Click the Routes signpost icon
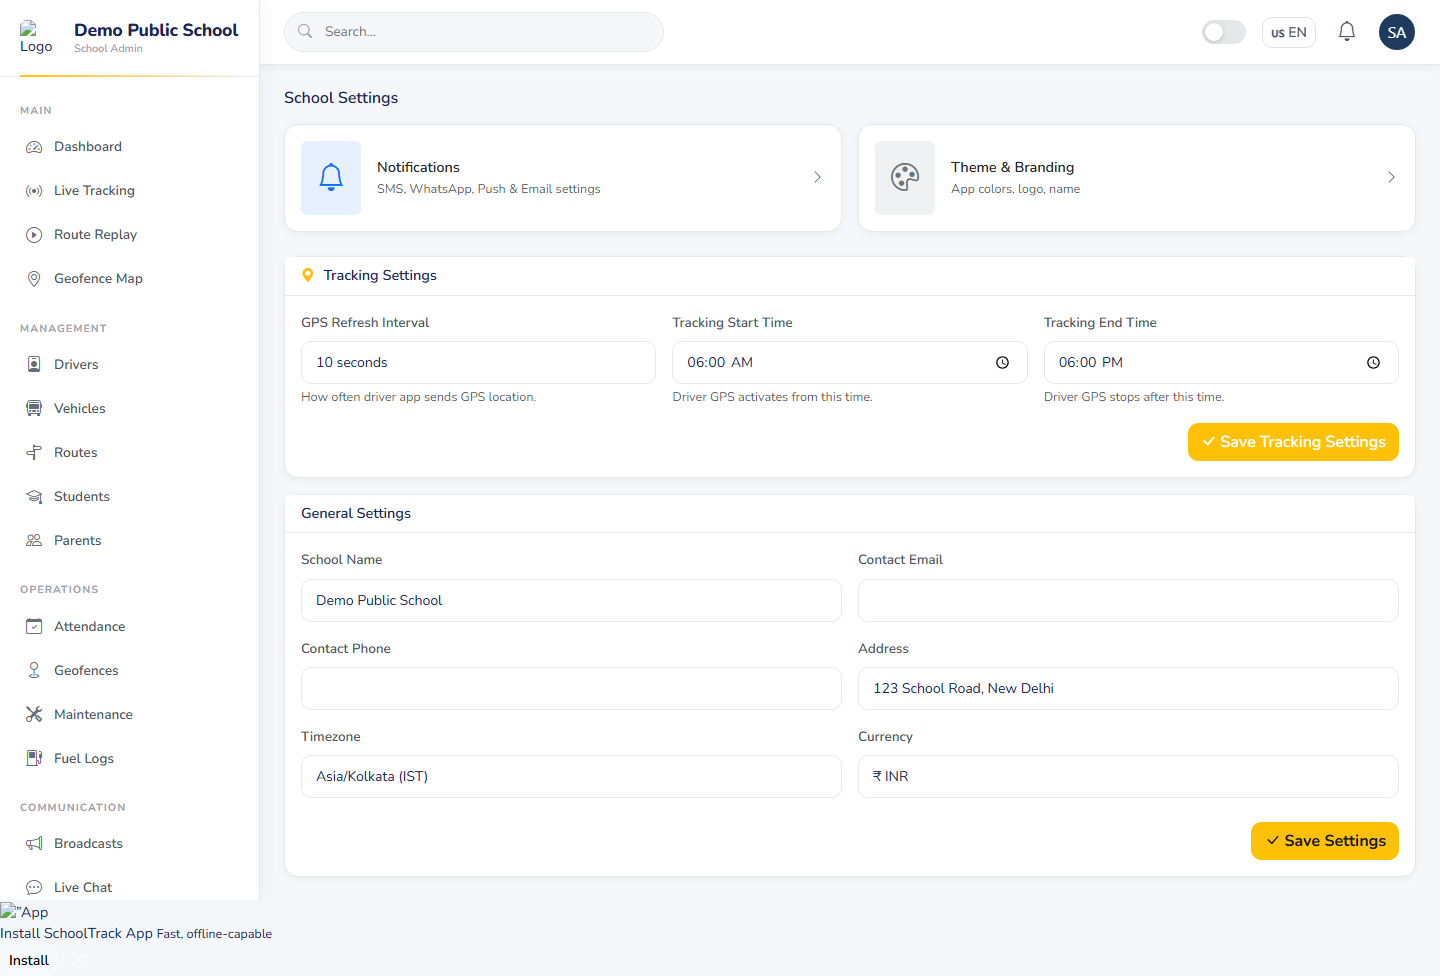 34,453
